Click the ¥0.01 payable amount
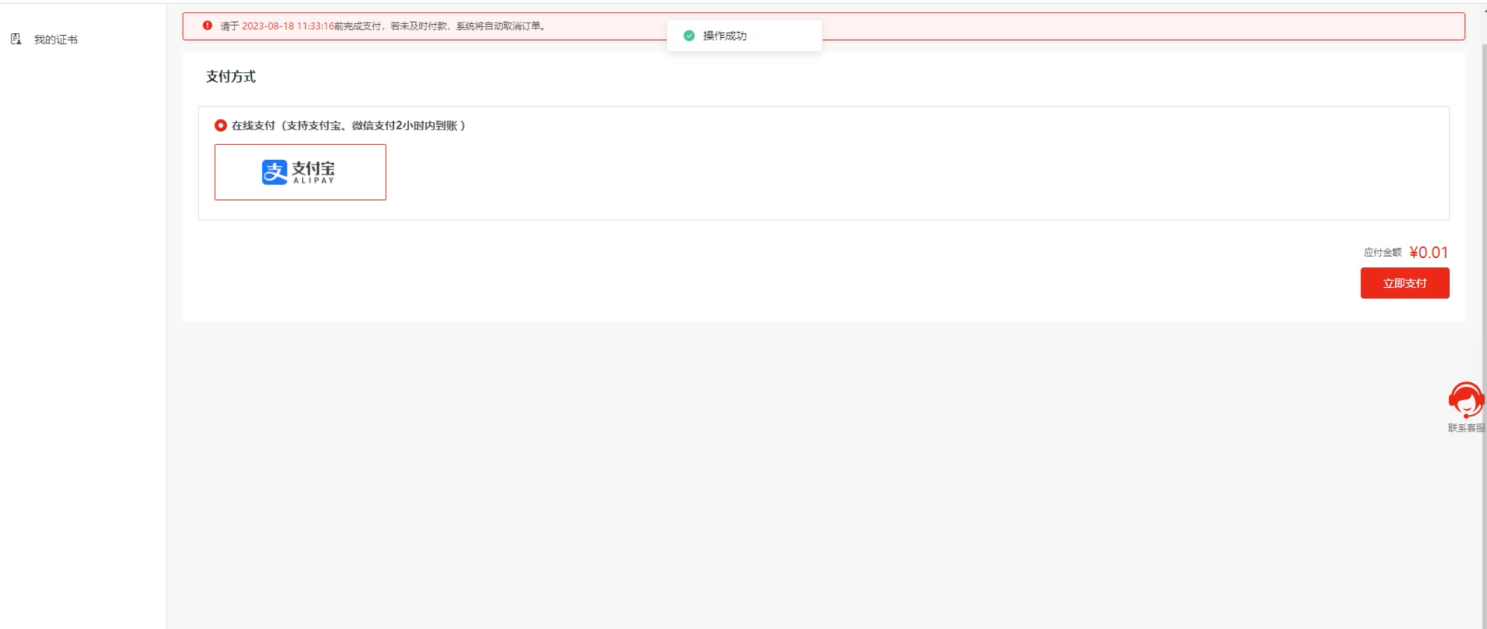Screen dimensions: 1487x629 pos(1428,253)
